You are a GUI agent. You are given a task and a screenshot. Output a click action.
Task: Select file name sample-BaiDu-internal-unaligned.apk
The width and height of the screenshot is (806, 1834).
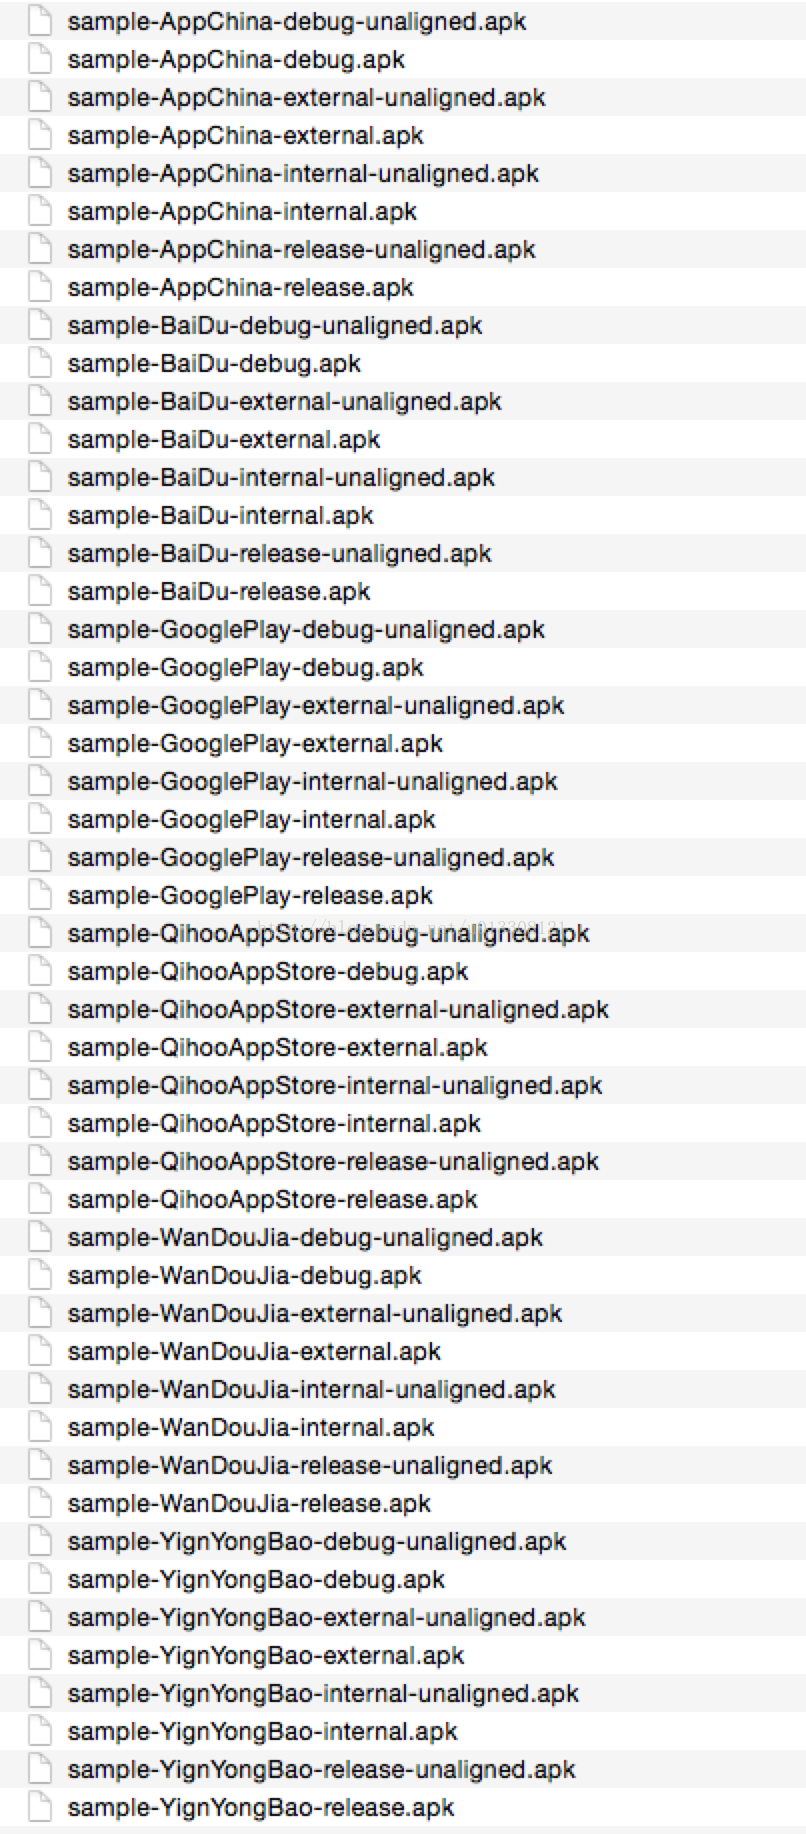pyautogui.click(x=281, y=478)
